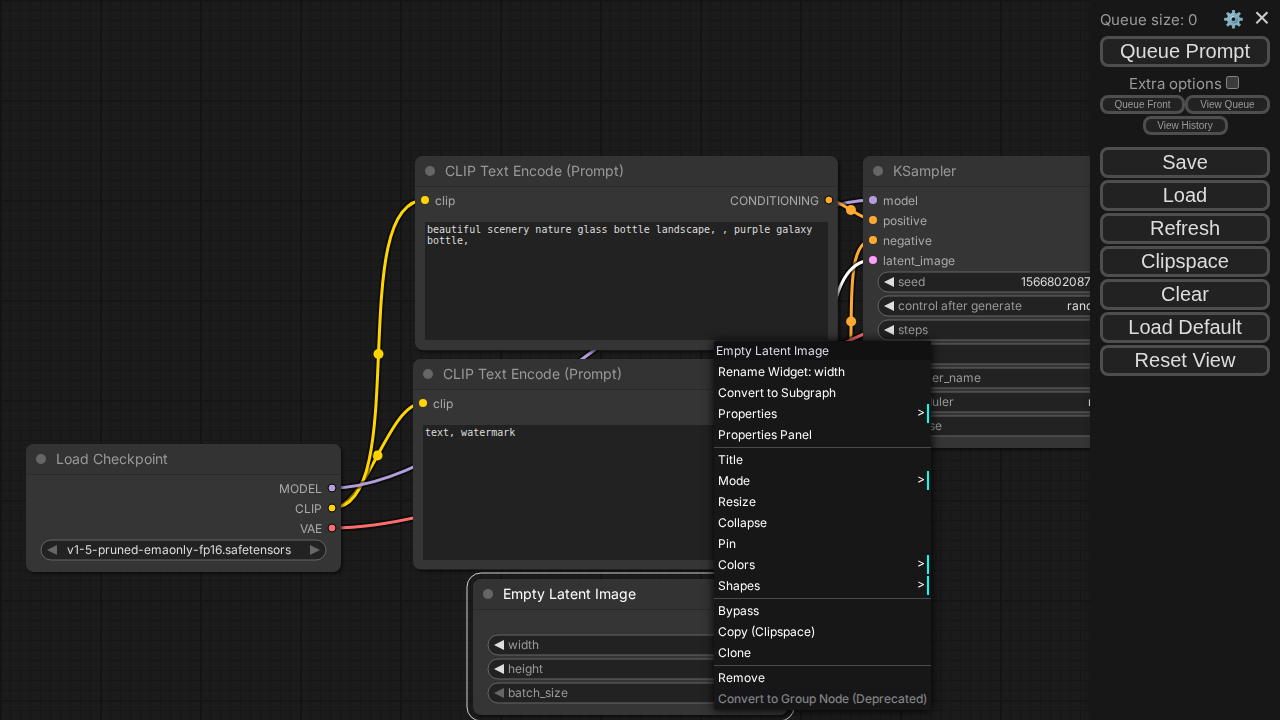Click the Empty Latent Image collapse dot
The image size is (1280, 720).
click(x=488, y=594)
